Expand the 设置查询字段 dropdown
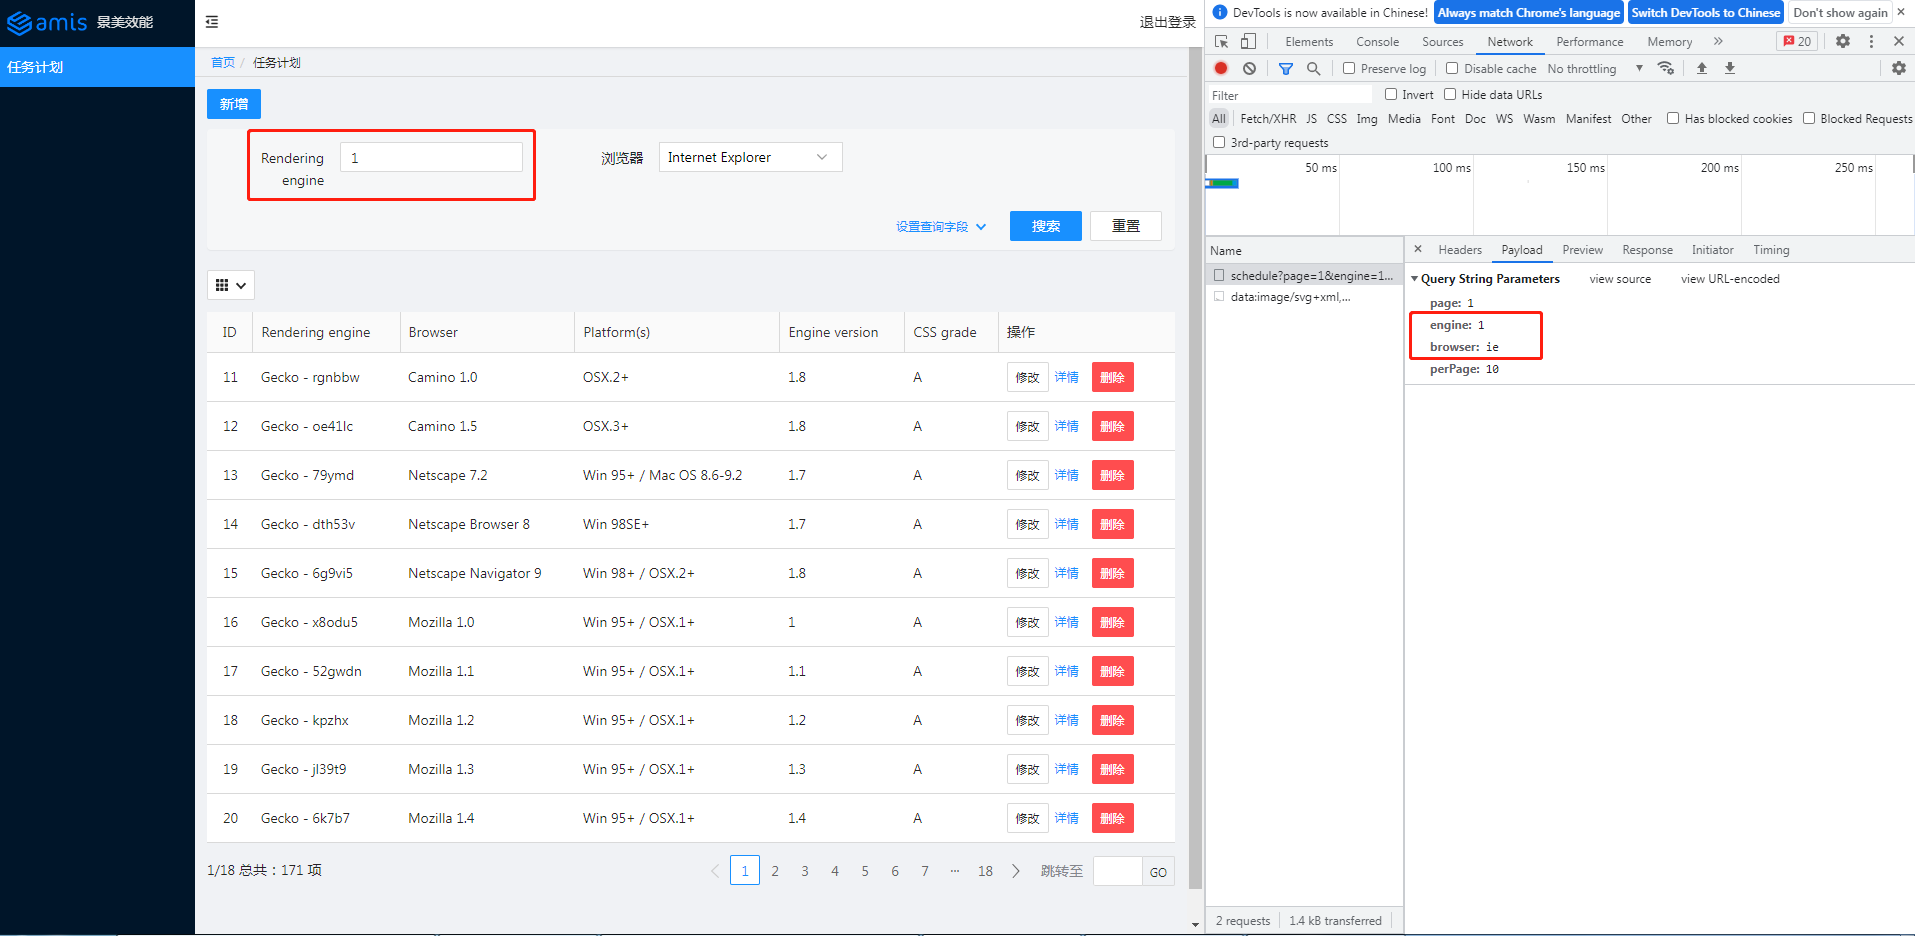 pyautogui.click(x=941, y=227)
